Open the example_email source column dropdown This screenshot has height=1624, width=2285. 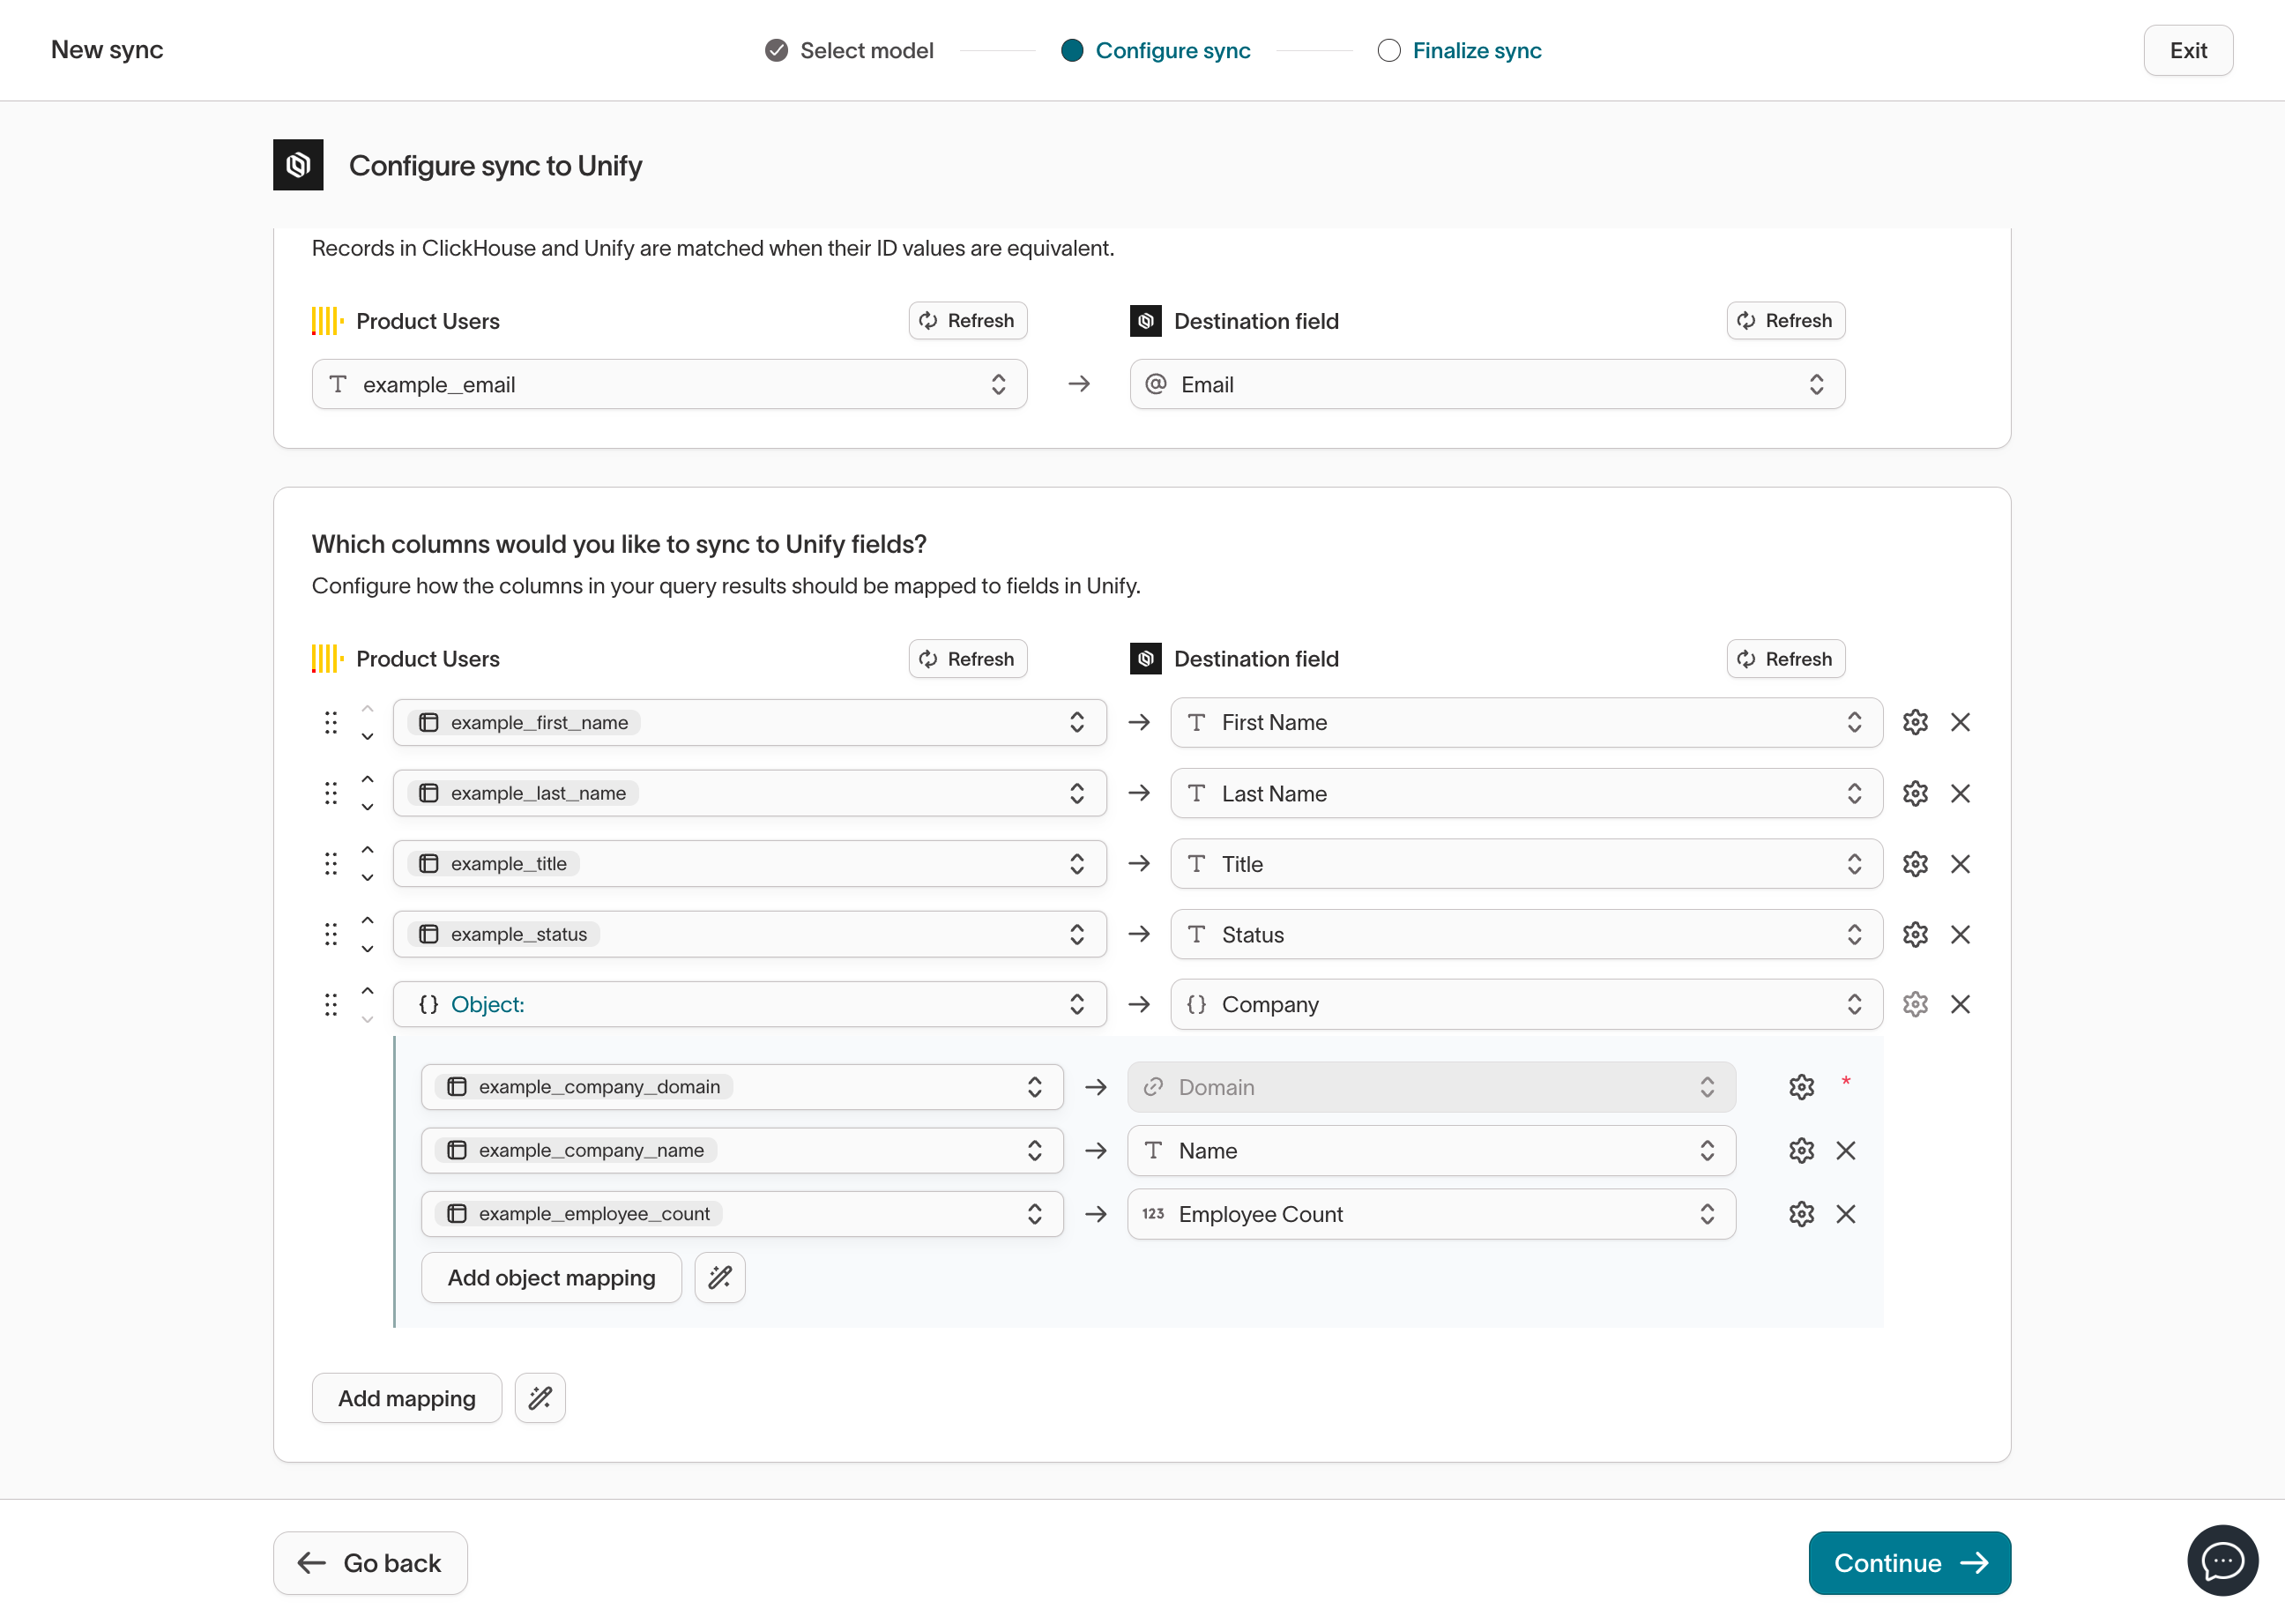pyautogui.click(x=669, y=384)
